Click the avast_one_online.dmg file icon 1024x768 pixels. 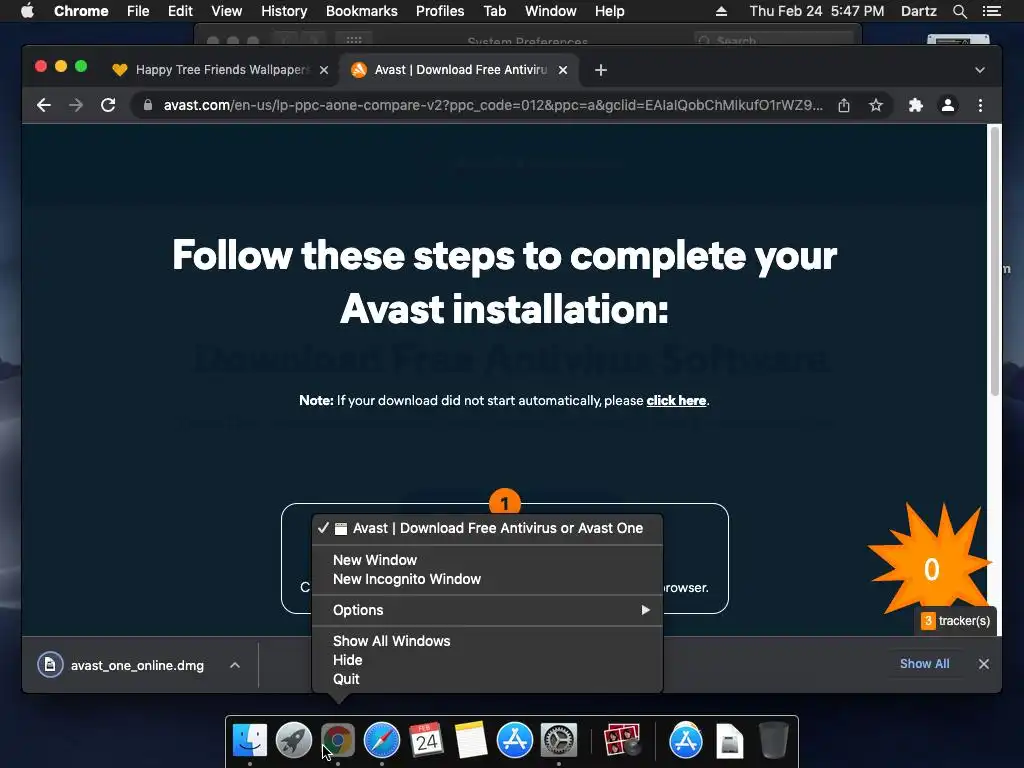click(x=50, y=665)
